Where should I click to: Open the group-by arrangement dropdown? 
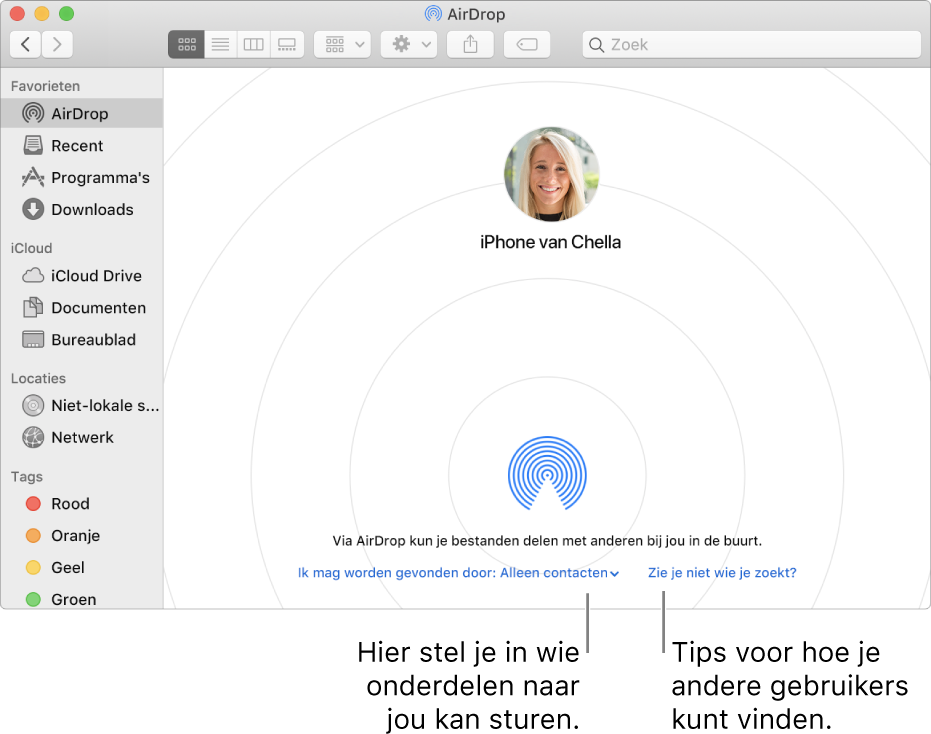(343, 45)
